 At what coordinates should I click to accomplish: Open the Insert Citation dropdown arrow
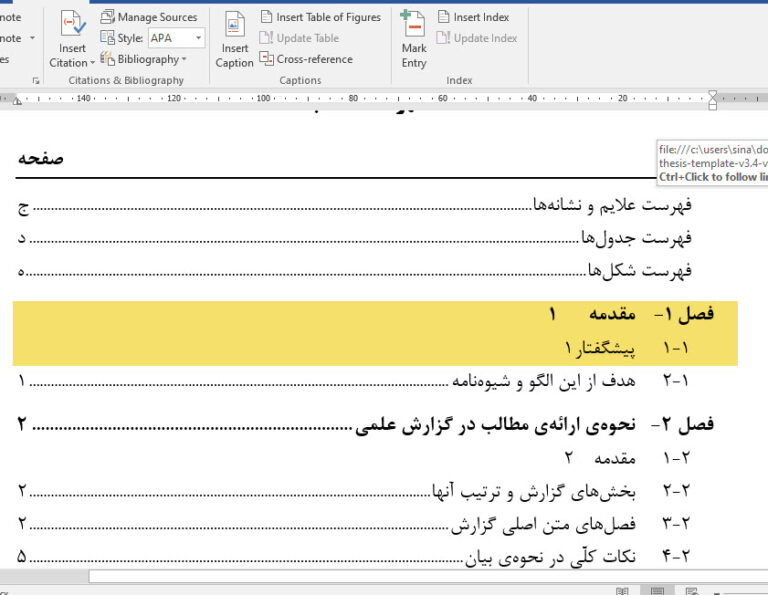(92, 63)
